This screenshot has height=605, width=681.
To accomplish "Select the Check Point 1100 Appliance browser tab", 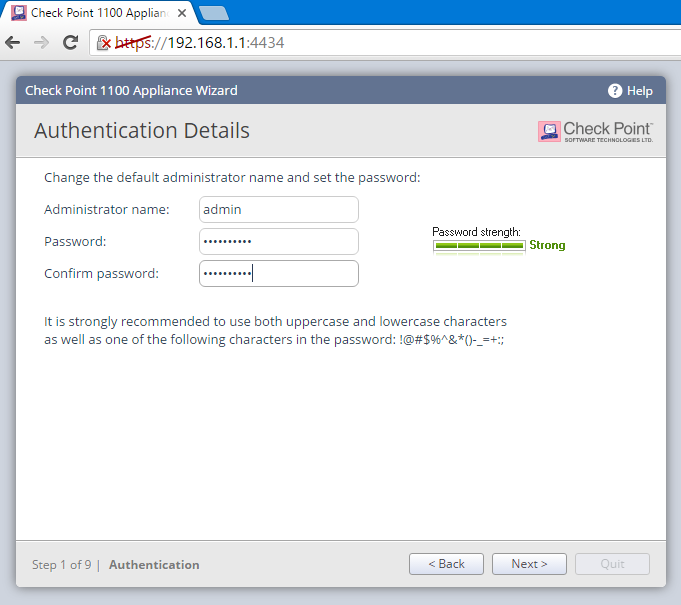I will (99, 13).
